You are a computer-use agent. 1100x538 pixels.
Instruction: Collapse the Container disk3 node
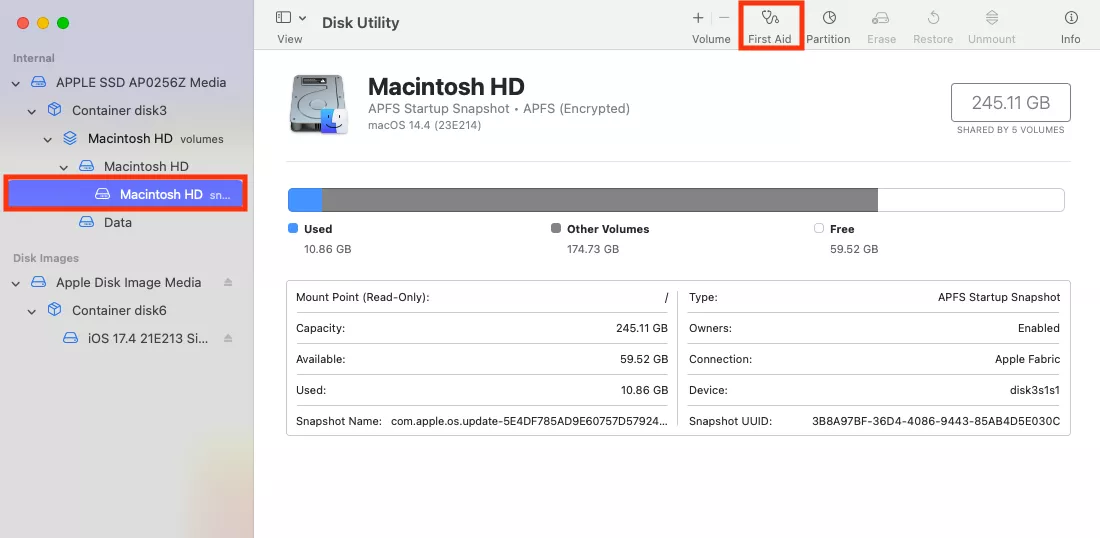pyautogui.click(x=32, y=111)
